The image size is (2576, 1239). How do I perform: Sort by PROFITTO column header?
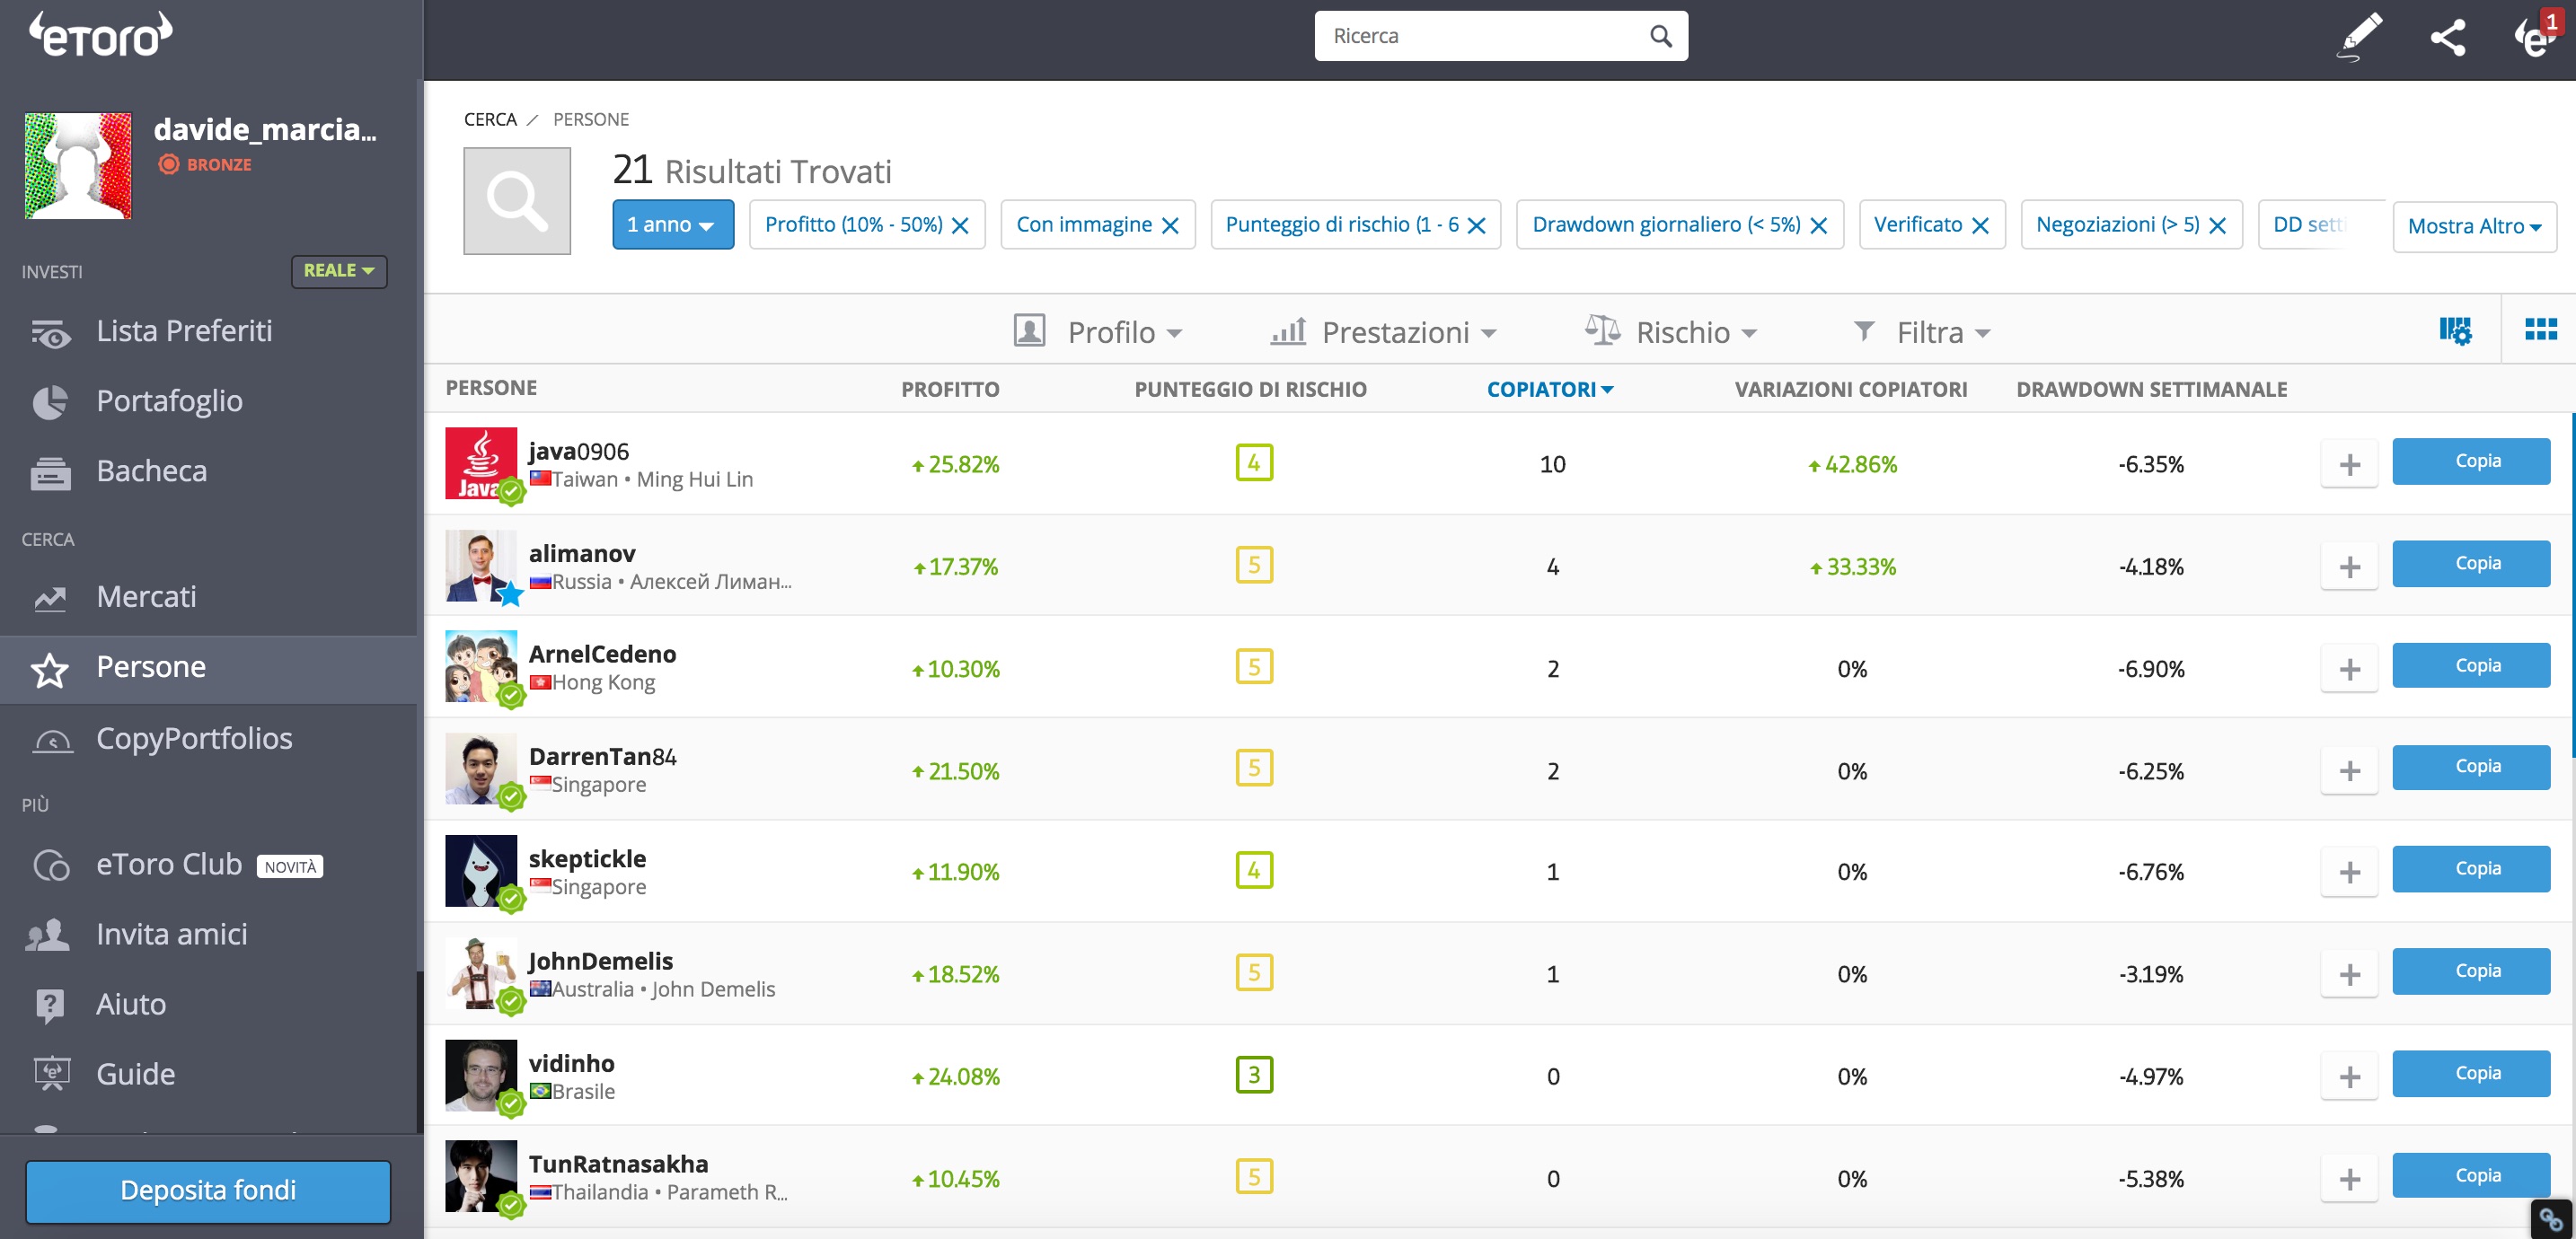[x=950, y=389]
